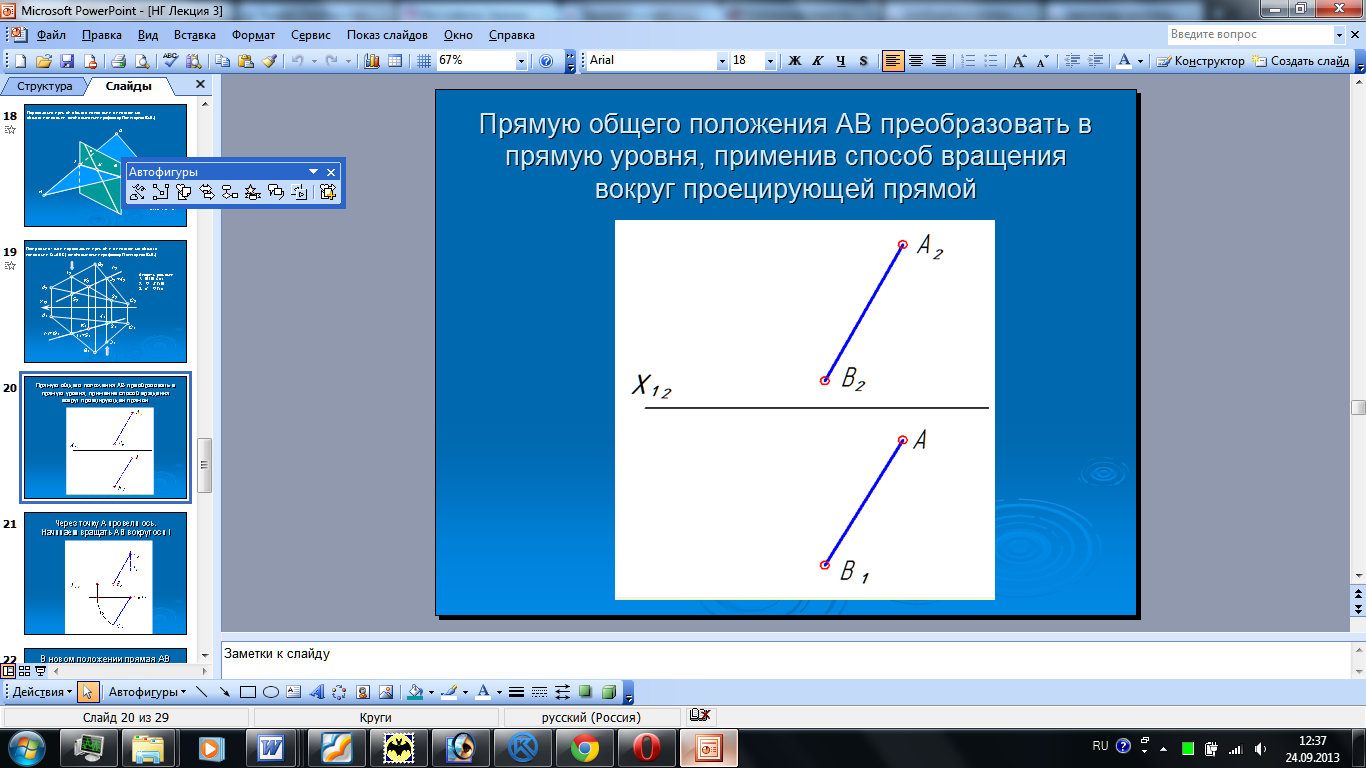
Task: Close the slides pane with X
Action: click(200, 85)
